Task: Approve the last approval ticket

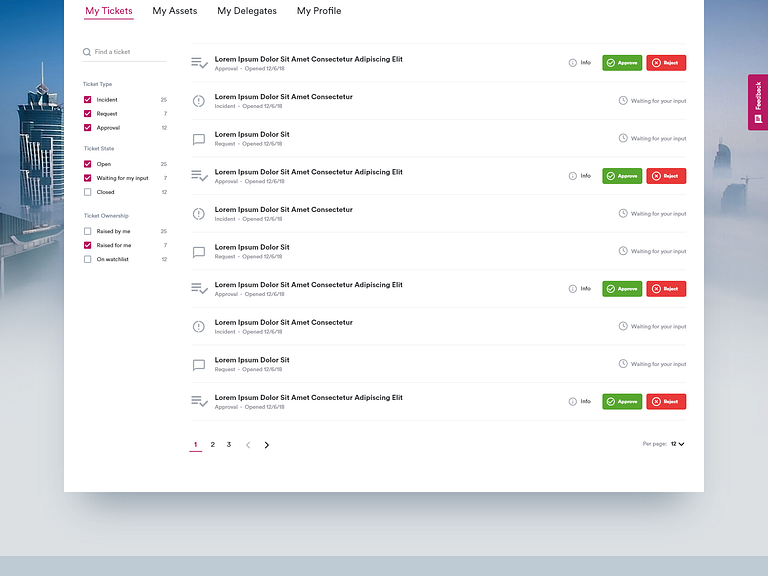Action: [622, 402]
